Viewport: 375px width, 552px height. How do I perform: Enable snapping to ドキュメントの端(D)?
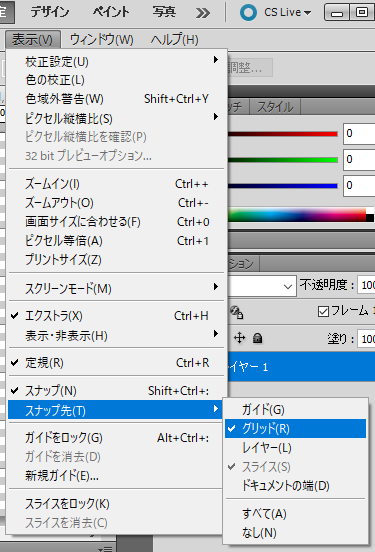click(295, 486)
